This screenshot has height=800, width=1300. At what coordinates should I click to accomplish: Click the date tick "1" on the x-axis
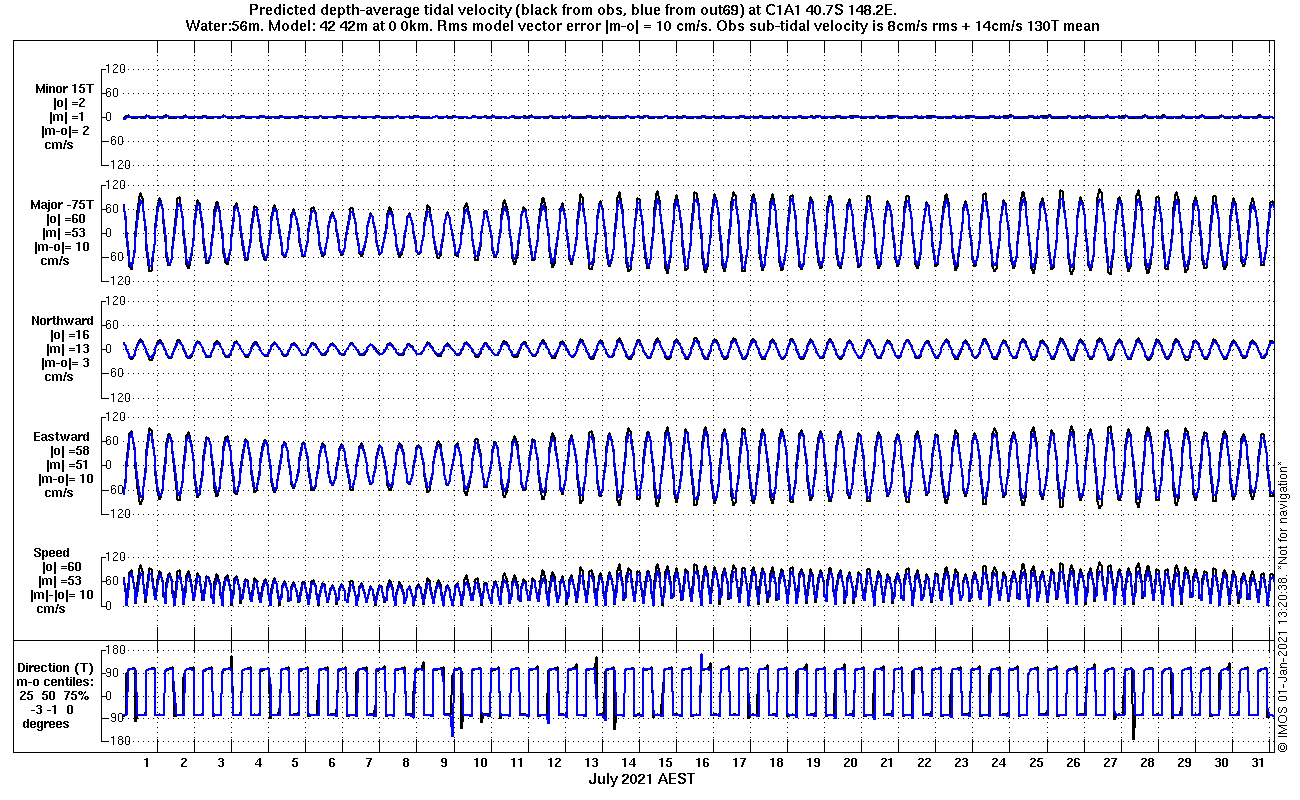coord(147,763)
